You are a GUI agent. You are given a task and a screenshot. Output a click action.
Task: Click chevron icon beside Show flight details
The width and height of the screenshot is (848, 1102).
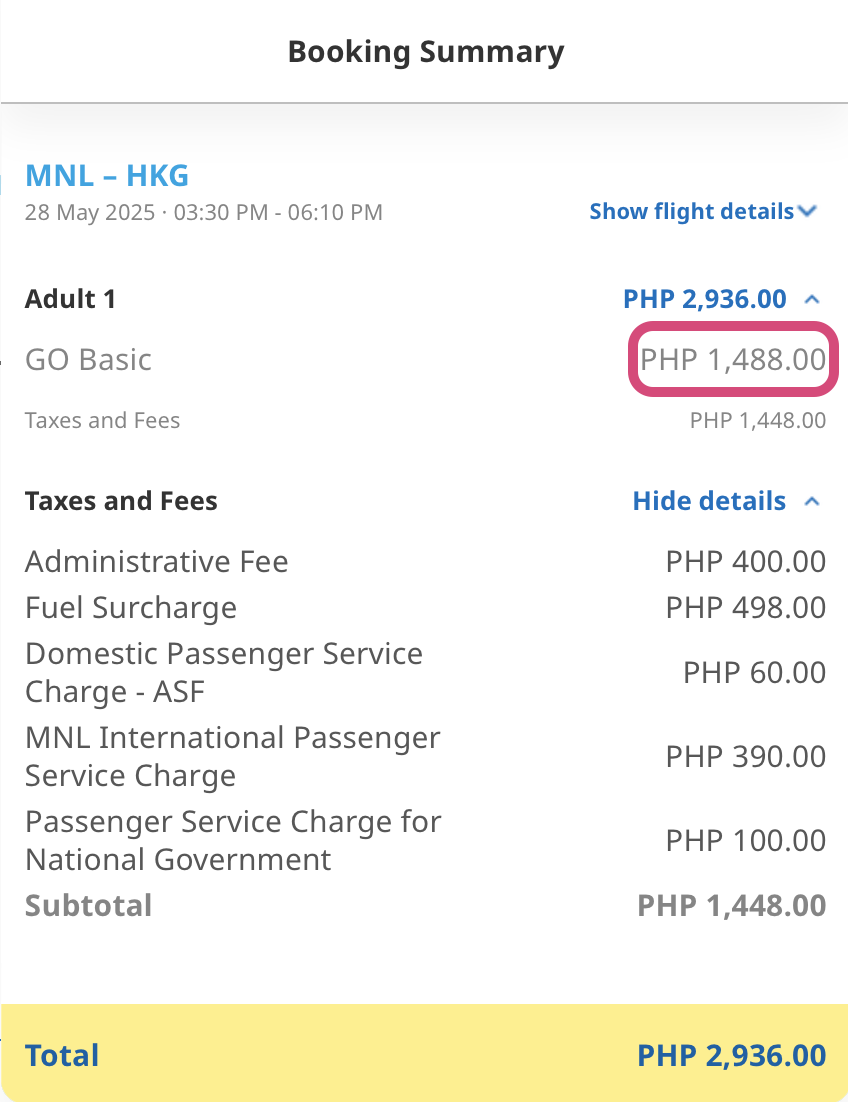pyautogui.click(x=809, y=212)
